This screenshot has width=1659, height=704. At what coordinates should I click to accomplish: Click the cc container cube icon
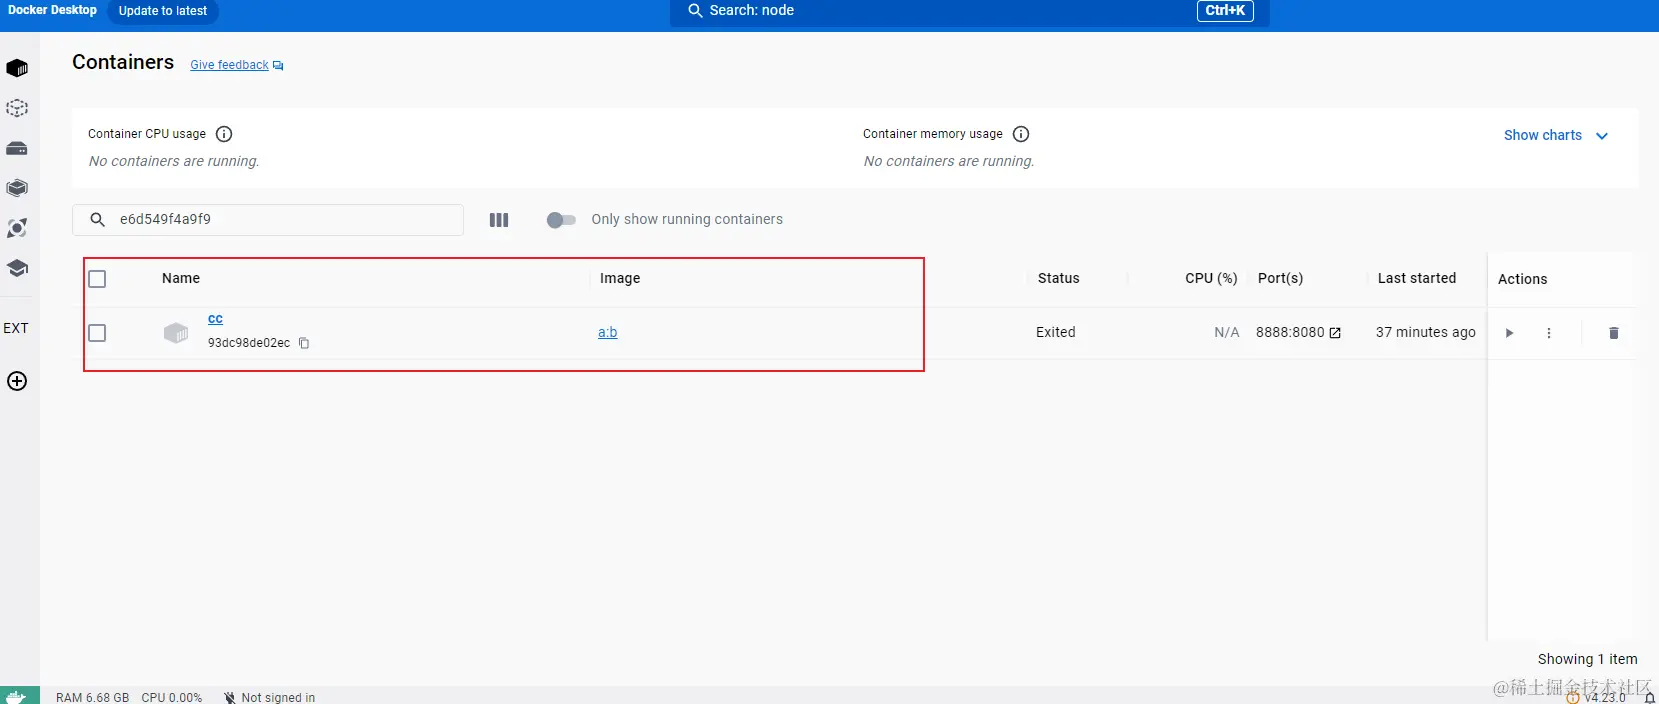pyautogui.click(x=176, y=333)
